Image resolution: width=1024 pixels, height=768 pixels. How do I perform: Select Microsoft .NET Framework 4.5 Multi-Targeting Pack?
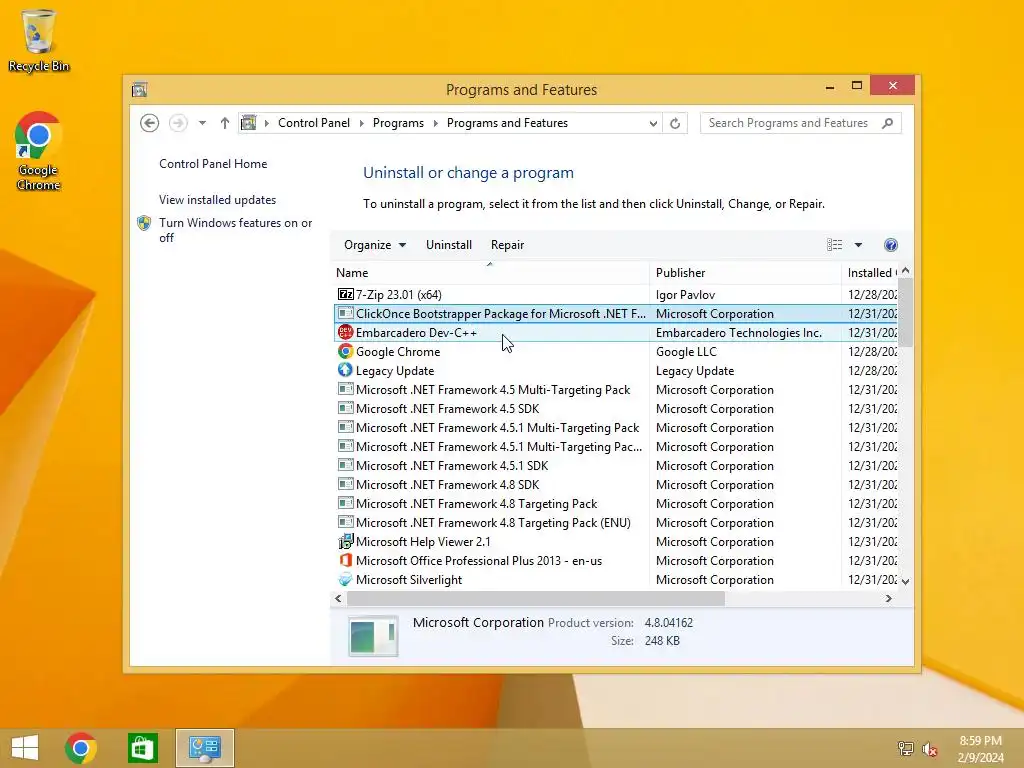pos(616,390)
